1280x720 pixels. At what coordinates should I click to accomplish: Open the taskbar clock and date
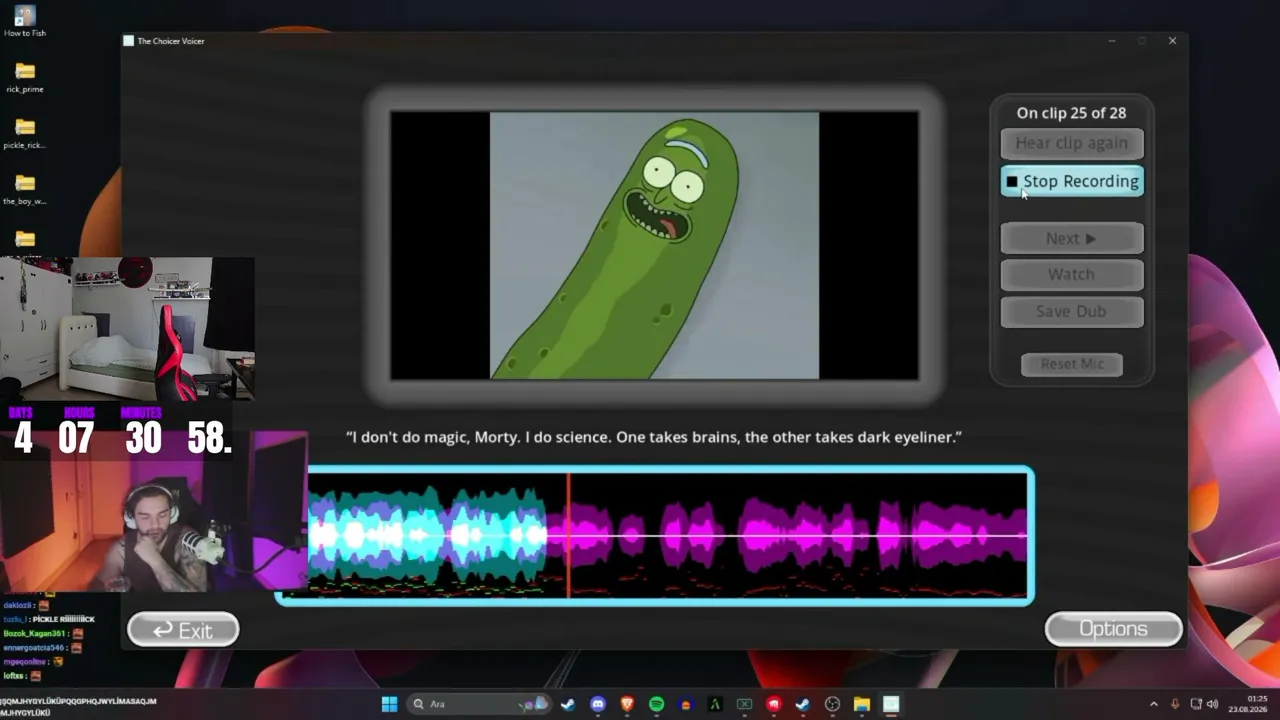1250,704
